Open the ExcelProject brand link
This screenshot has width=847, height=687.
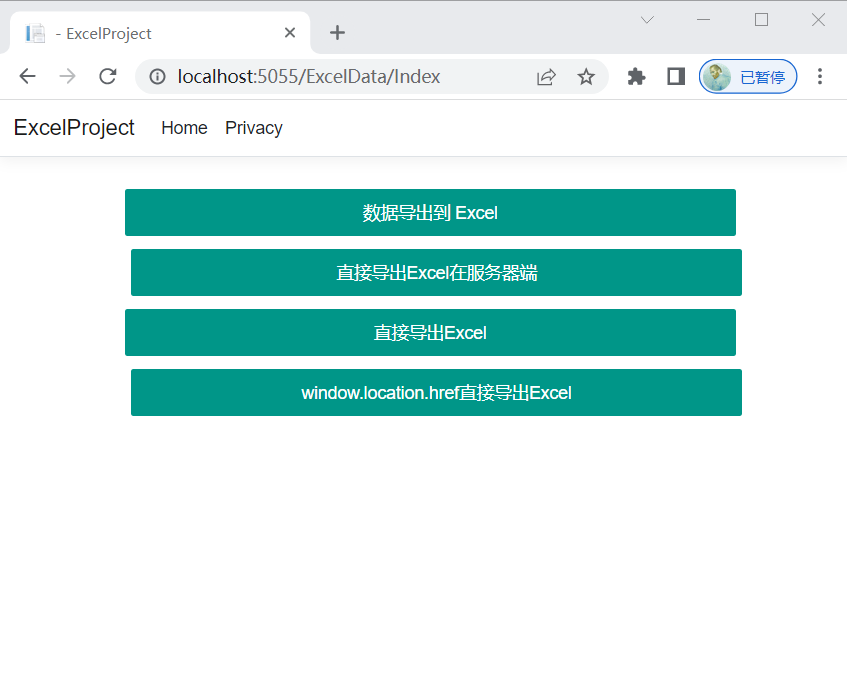pyautogui.click(x=74, y=128)
